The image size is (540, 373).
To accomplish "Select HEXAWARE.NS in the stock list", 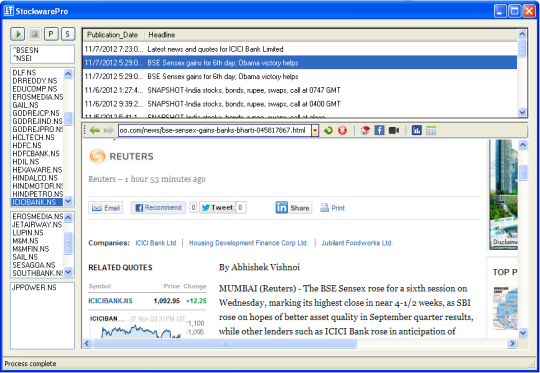I will [x=37, y=170].
